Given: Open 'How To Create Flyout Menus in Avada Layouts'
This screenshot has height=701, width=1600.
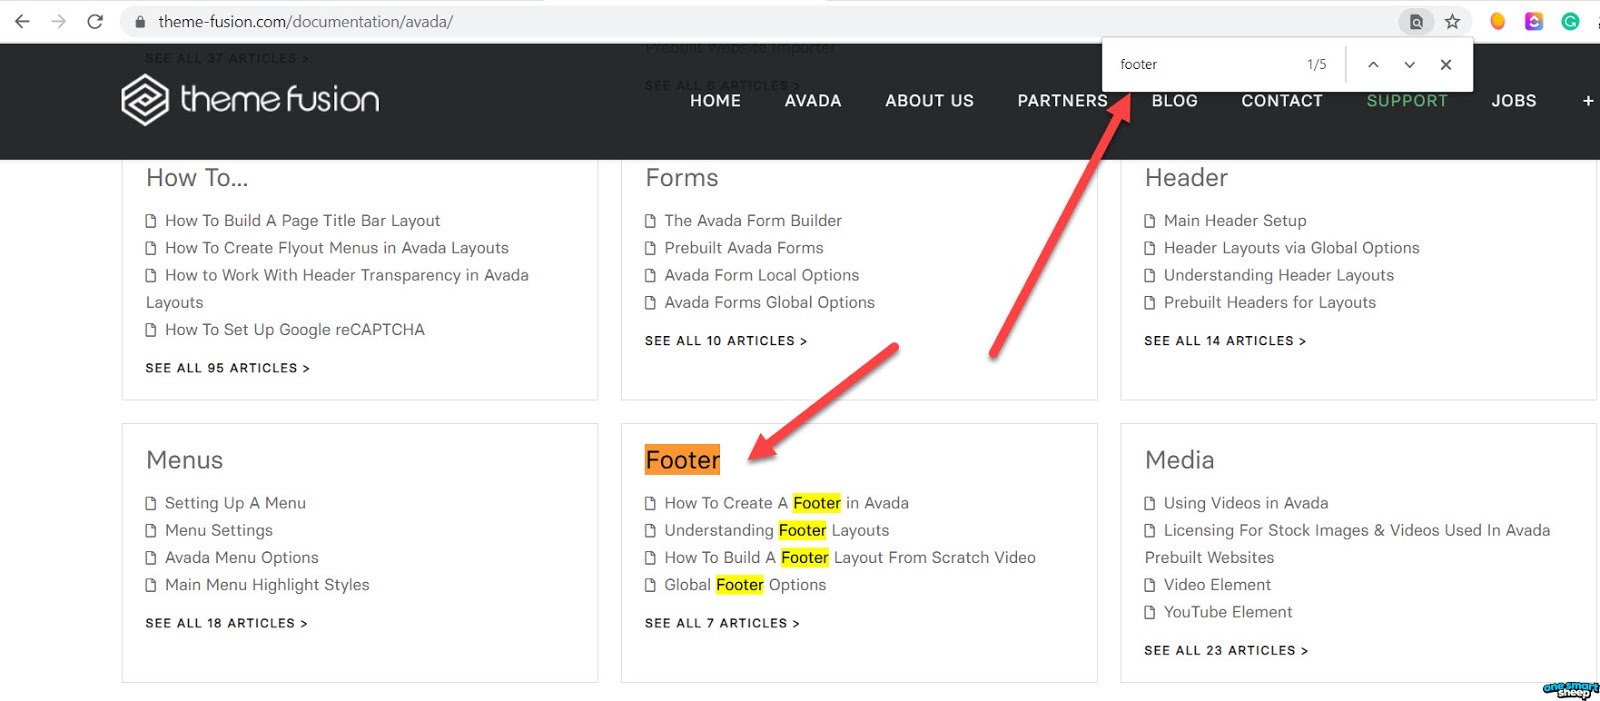Looking at the screenshot, I should 336,248.
